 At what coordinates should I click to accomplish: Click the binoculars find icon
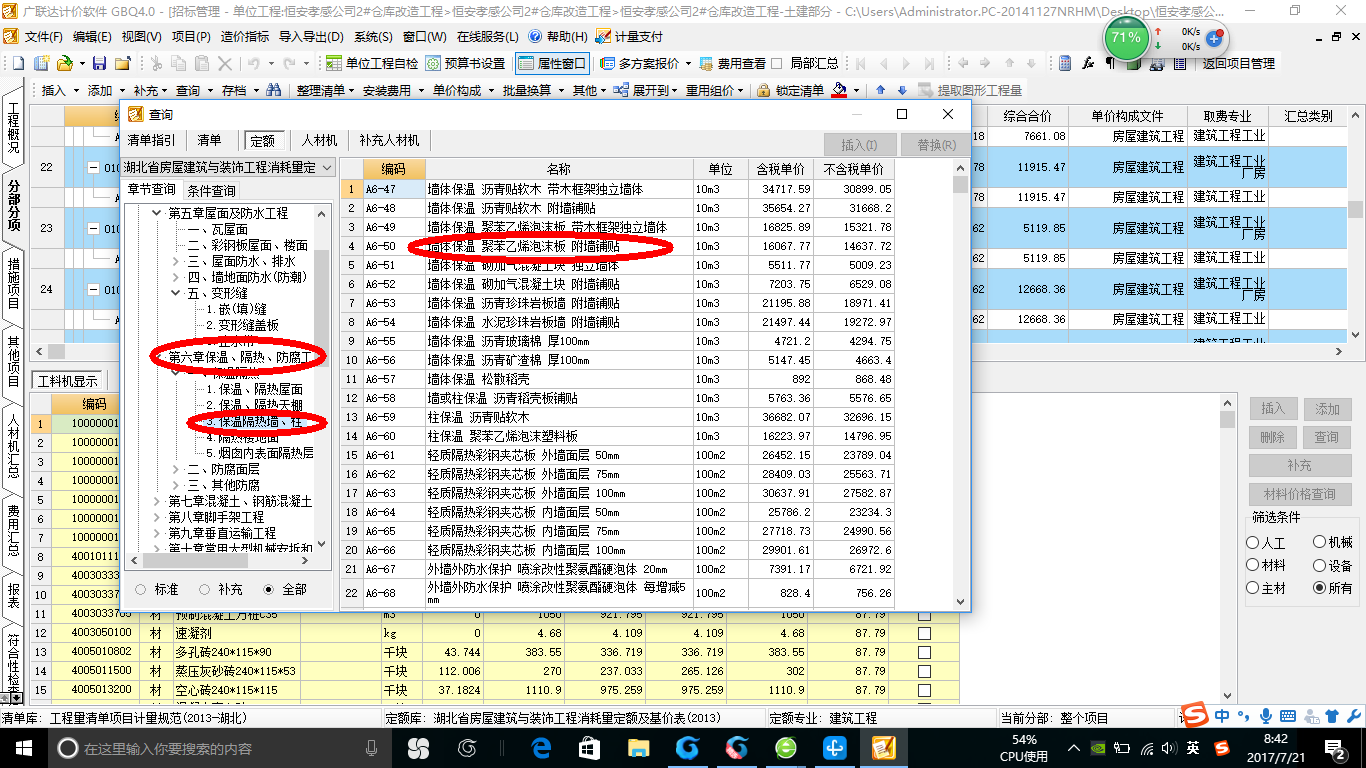pyautogui.click(x=273, y=90)
